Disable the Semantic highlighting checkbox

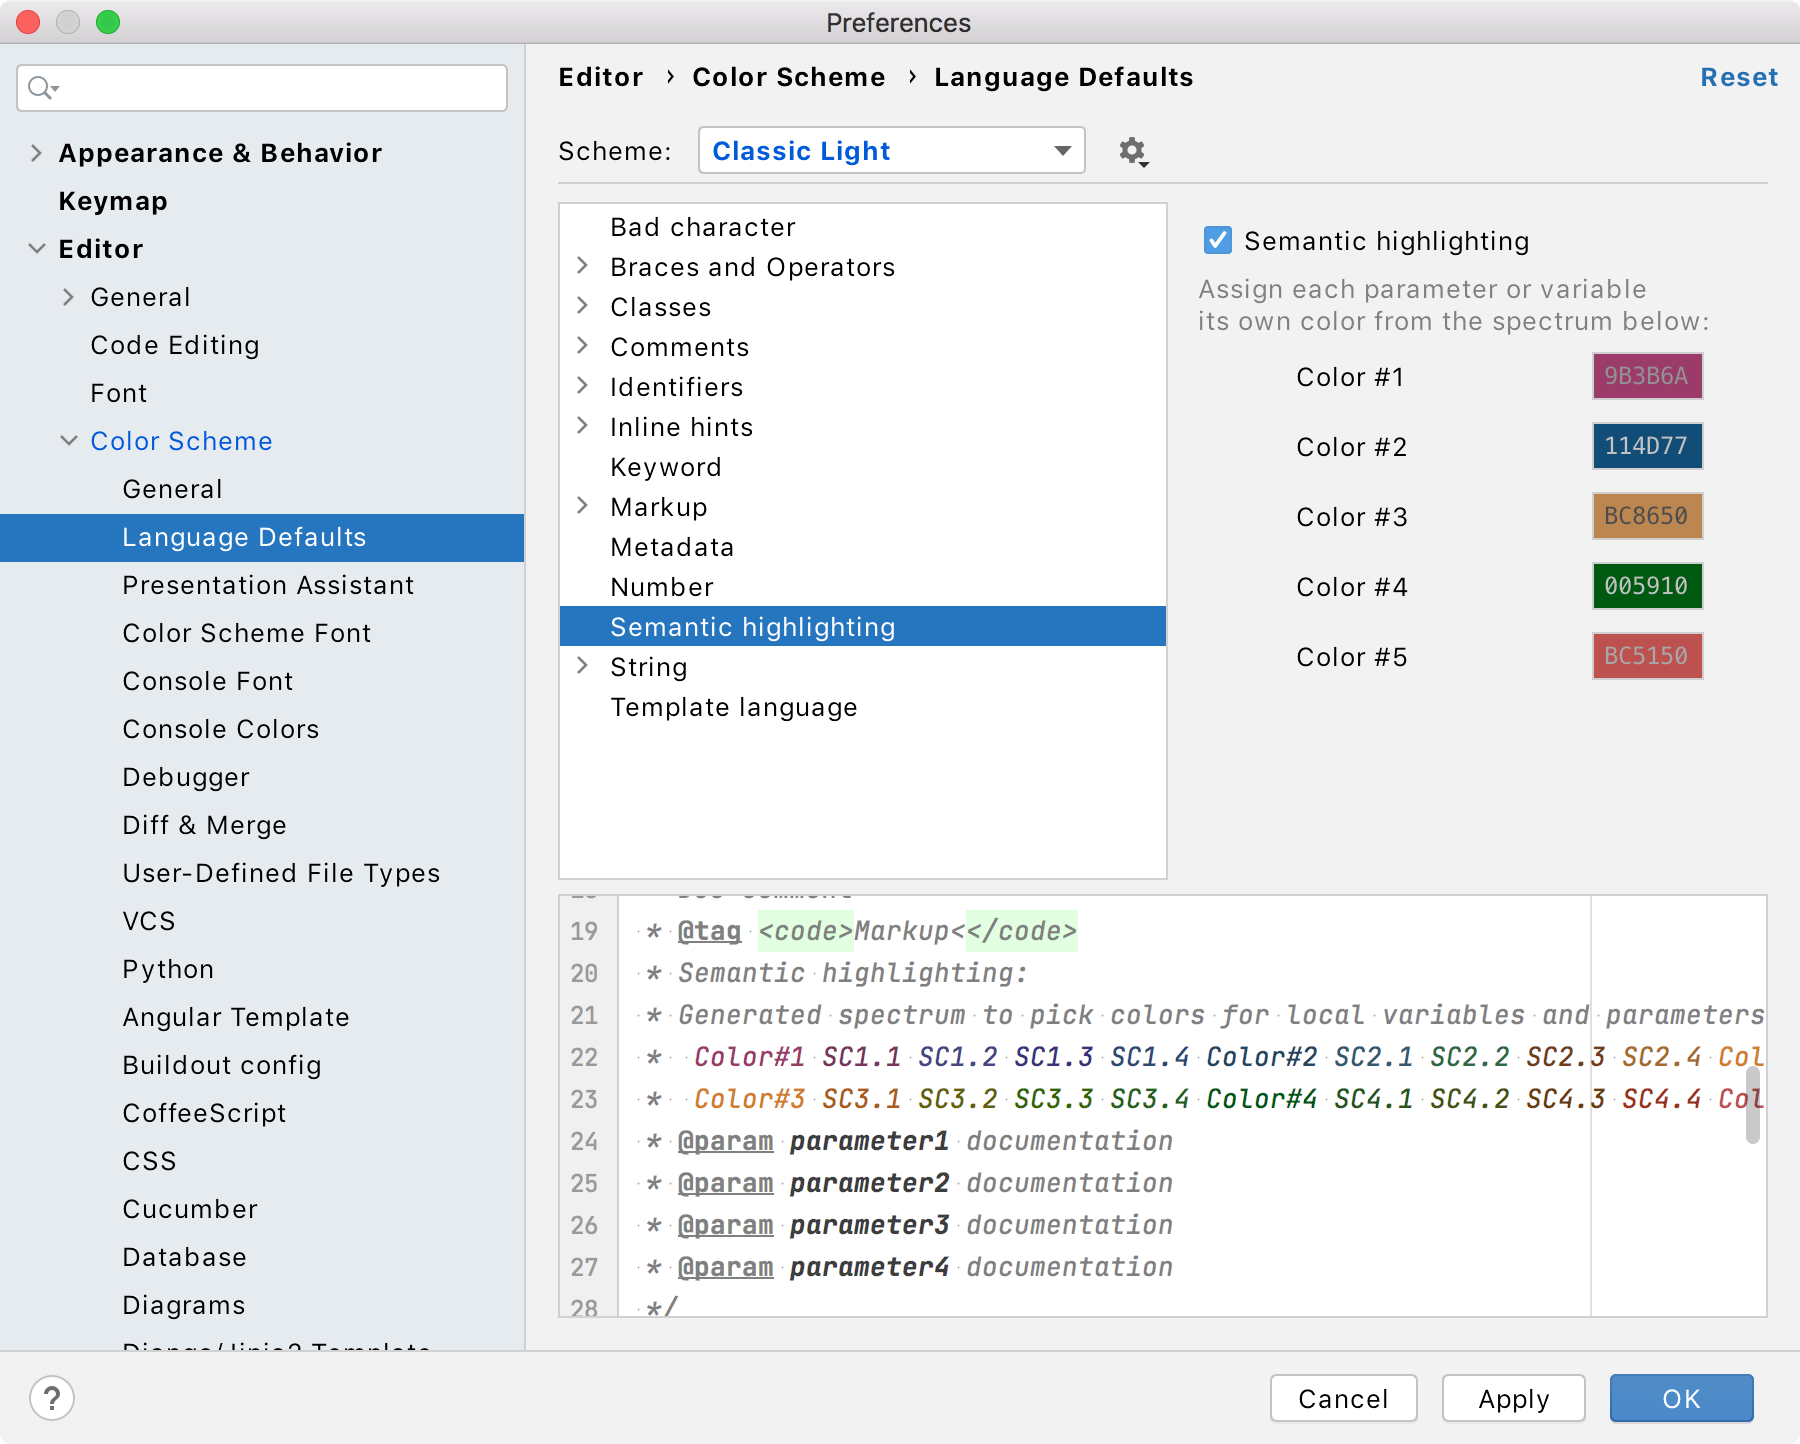(x=1216, y=240)
